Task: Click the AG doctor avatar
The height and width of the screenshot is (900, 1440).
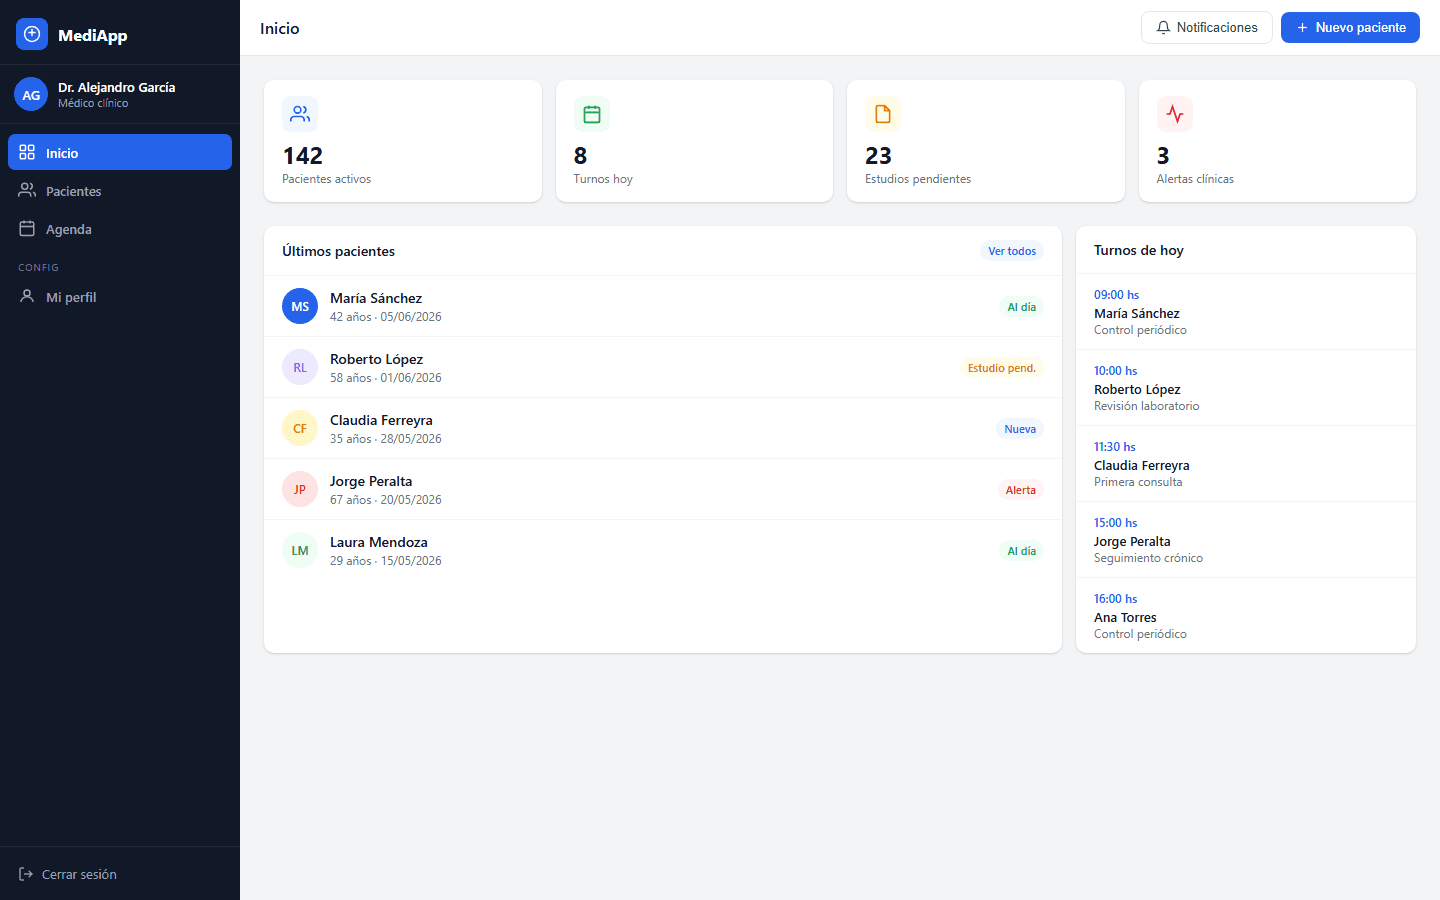Action: [31, 95]
